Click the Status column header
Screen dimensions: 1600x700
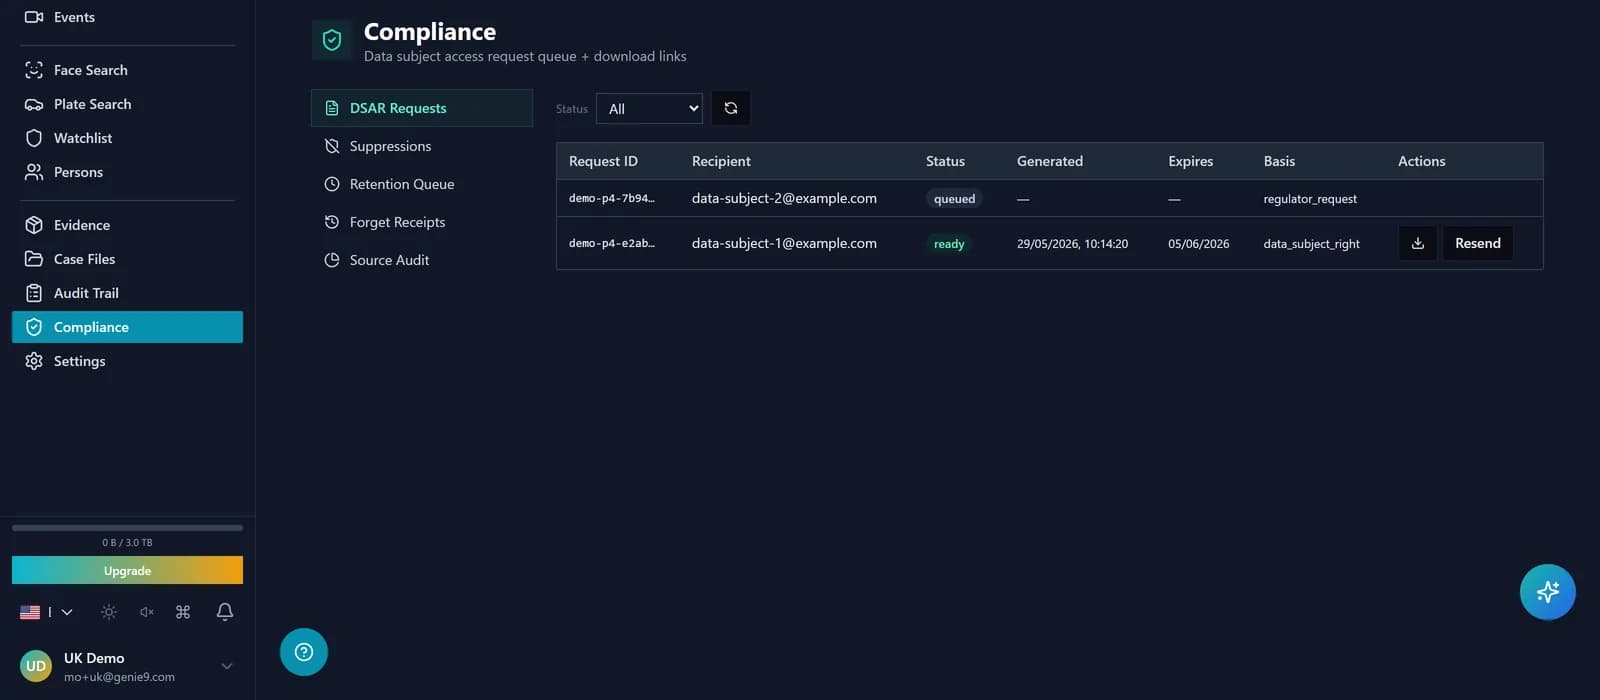[x=945, y=161]
